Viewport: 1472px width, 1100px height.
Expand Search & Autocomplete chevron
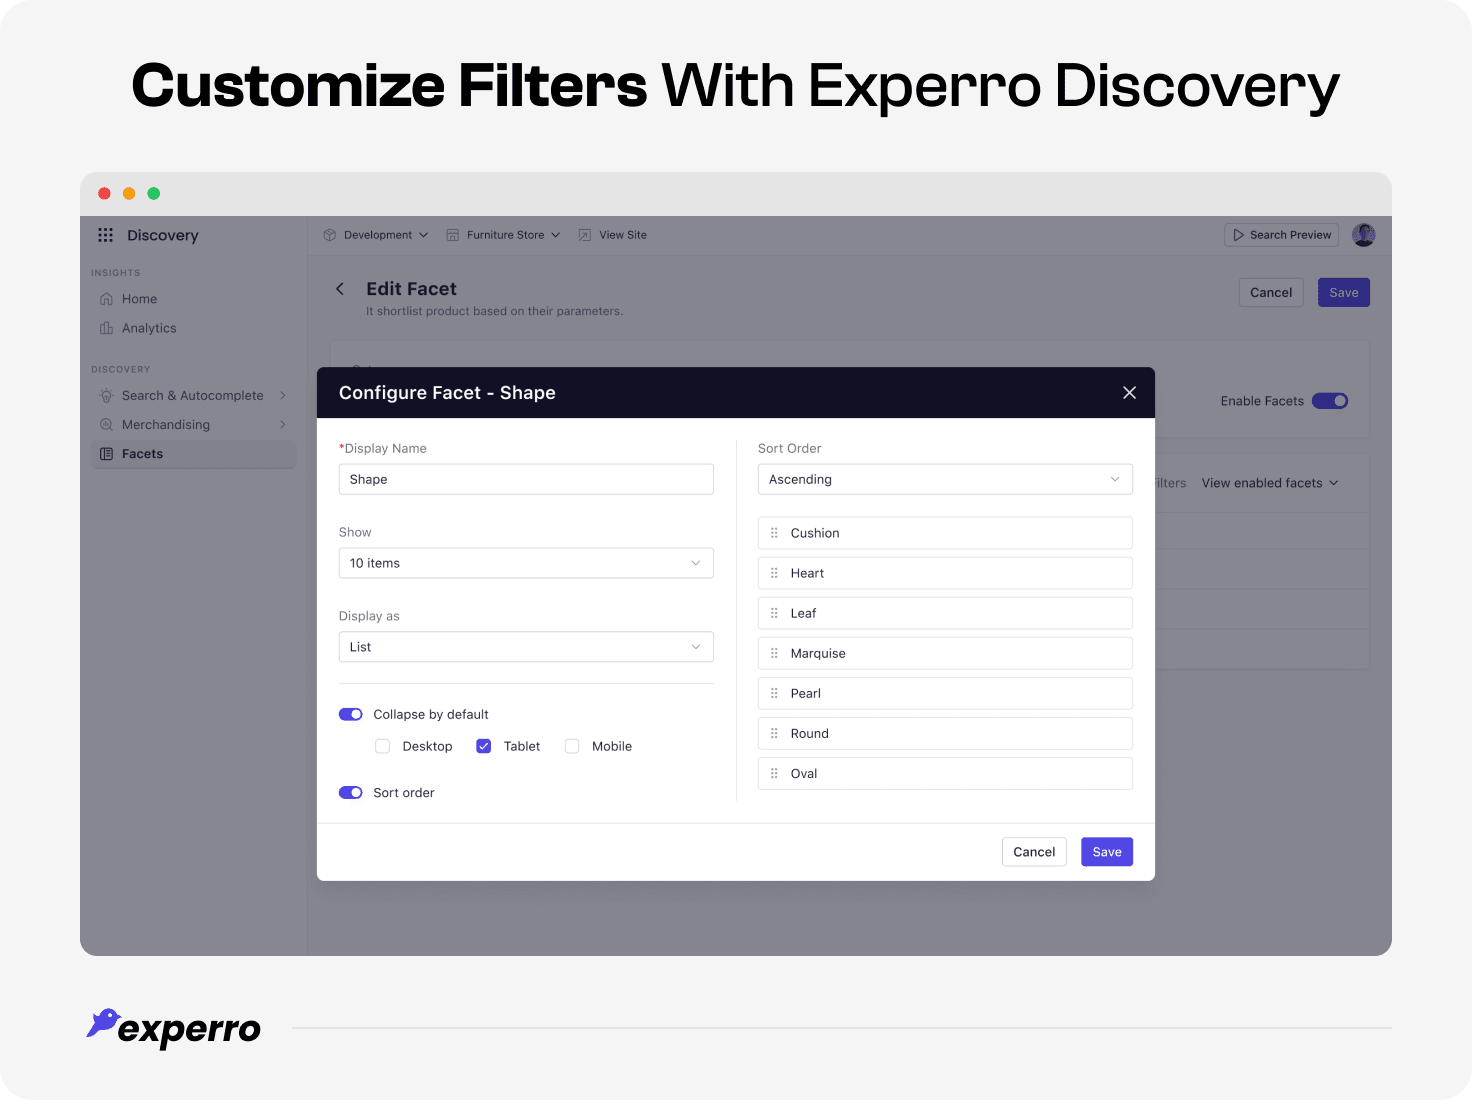click(283, 396)
